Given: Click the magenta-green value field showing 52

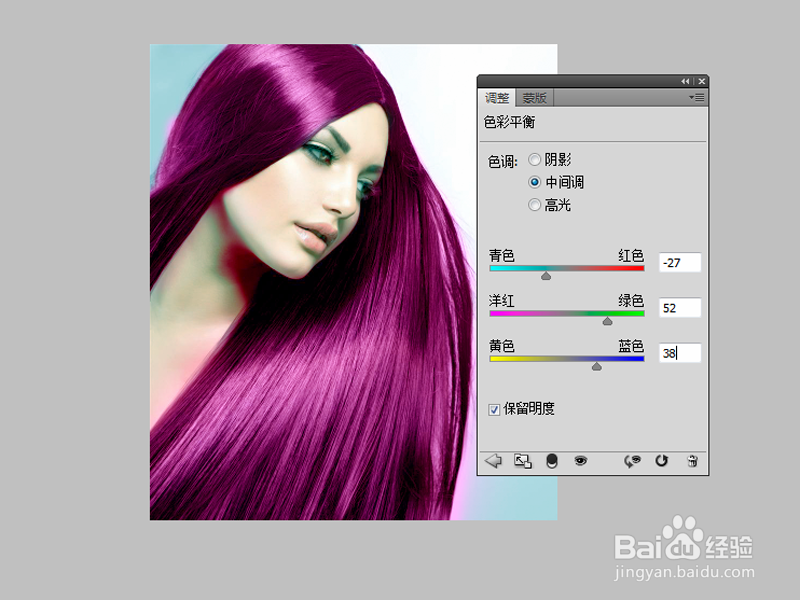Looking at the screenshot, I should coord(680,308).
